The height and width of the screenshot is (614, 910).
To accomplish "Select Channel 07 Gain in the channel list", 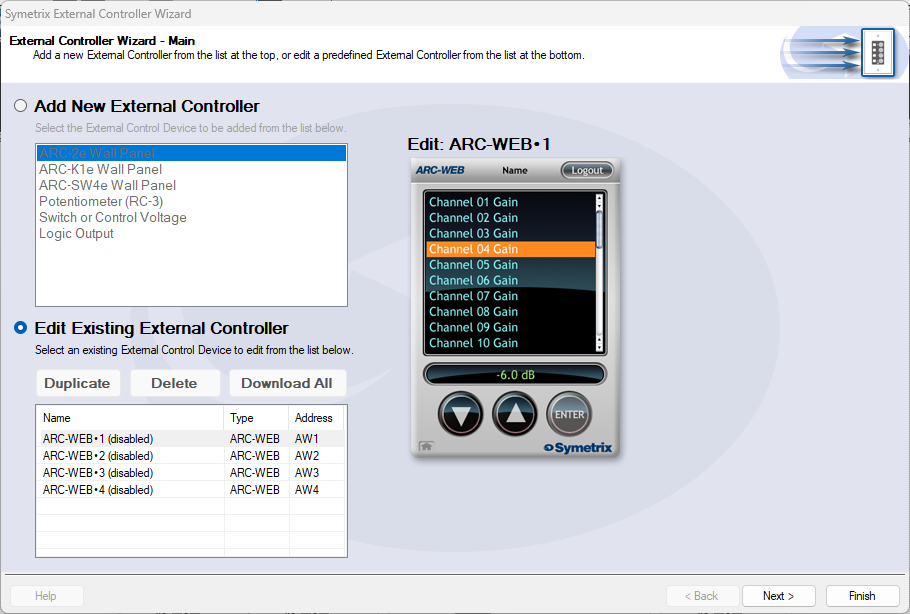I will (x=473, y=296).
